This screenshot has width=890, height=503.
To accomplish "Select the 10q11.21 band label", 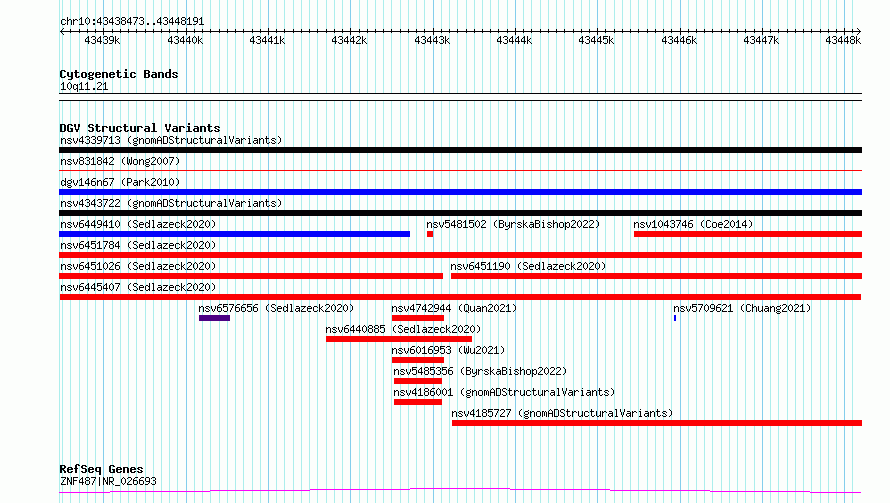I will [x=84, y=87].
